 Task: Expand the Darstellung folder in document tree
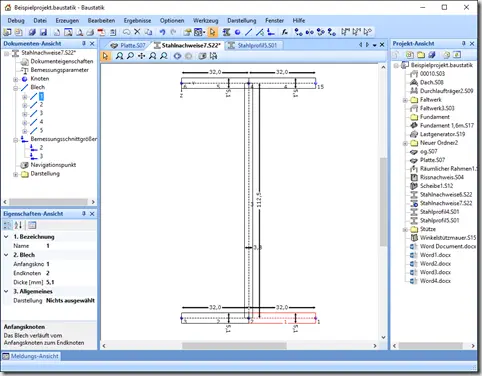pos(16,174)
